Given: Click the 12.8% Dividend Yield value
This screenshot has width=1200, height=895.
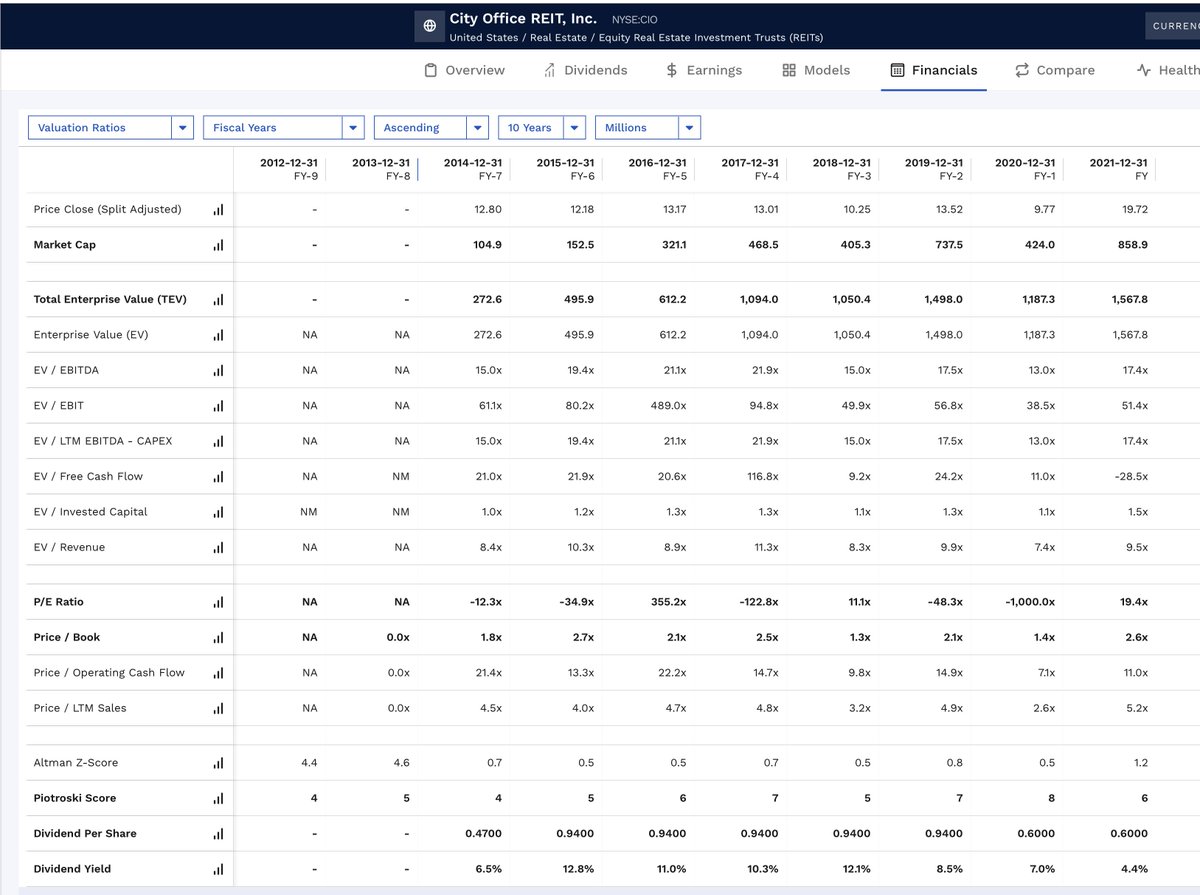Looking at the screenshot, I should (579, 869).
